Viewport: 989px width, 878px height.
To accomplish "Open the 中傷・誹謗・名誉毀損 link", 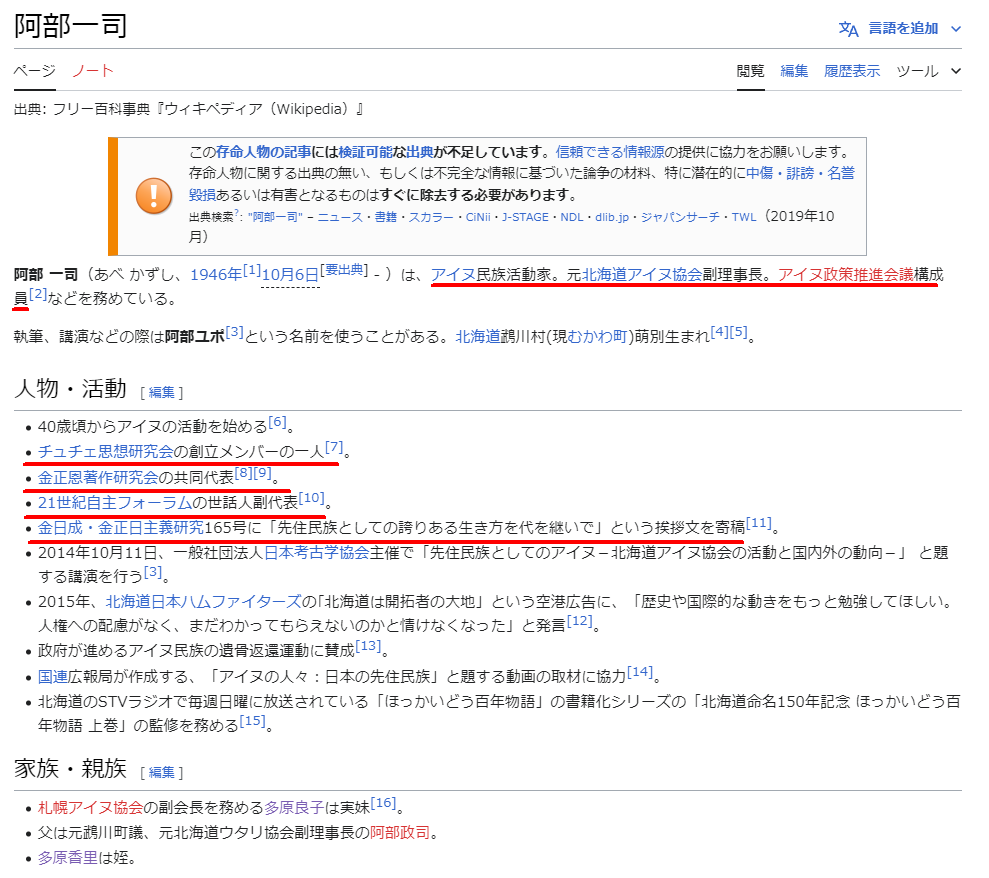I will click(800, 173).
